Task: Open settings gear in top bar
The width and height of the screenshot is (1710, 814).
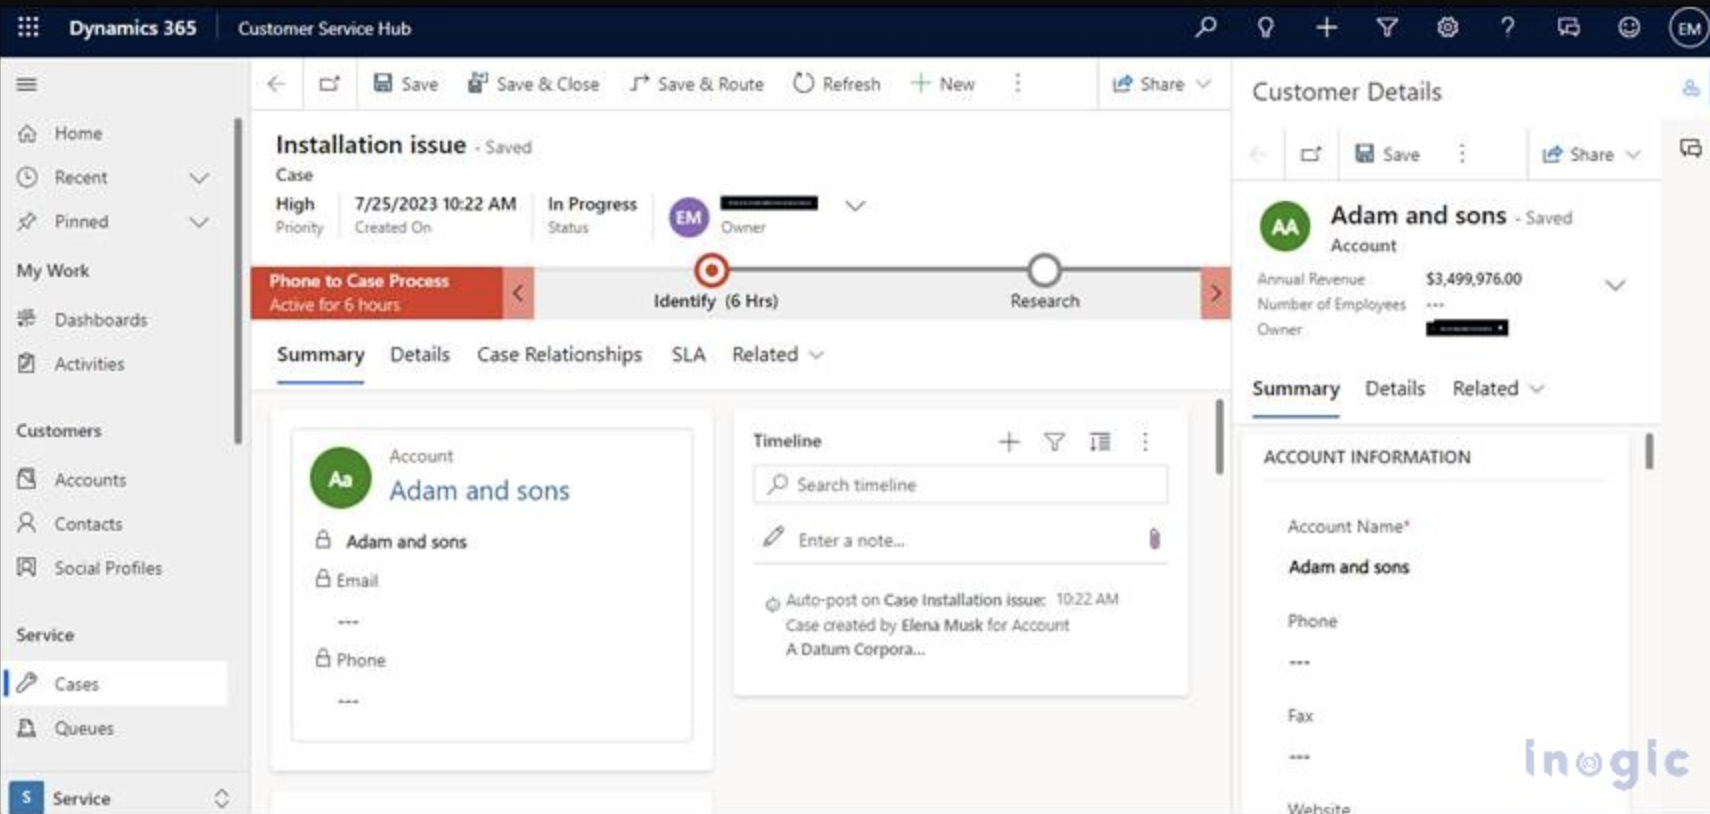Action: point(1447,28)
